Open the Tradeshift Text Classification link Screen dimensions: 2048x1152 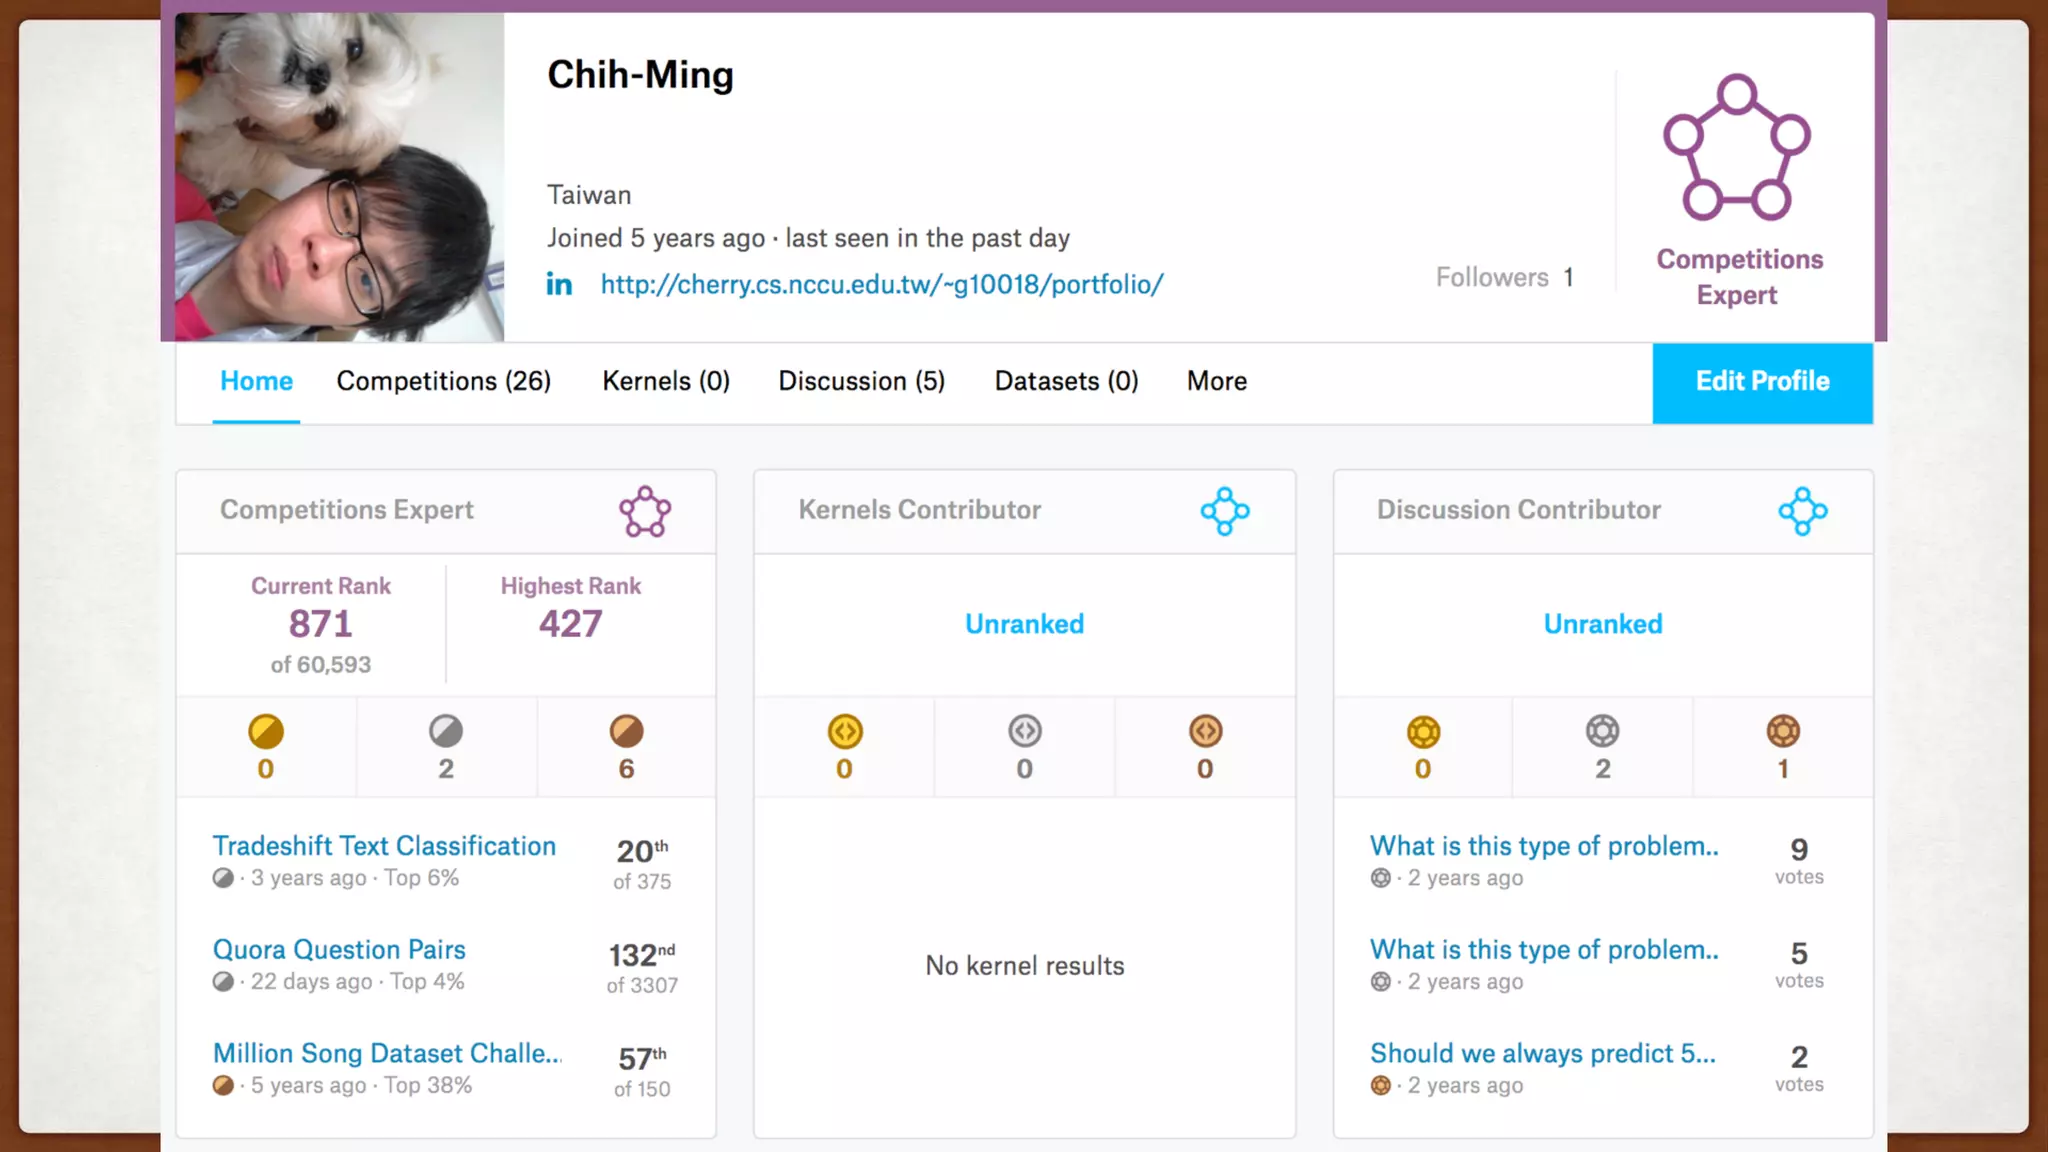click(384, 846)
